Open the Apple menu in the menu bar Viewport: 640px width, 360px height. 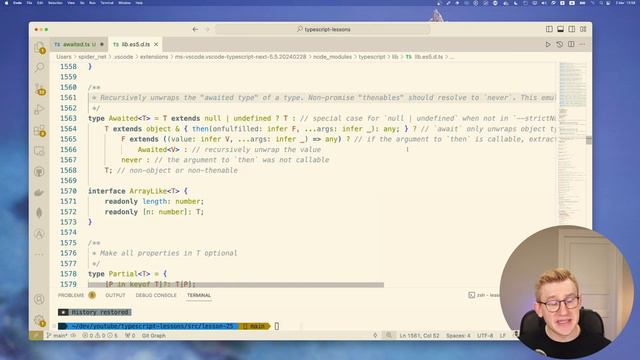pyautogui.click(x=6, y=3)
